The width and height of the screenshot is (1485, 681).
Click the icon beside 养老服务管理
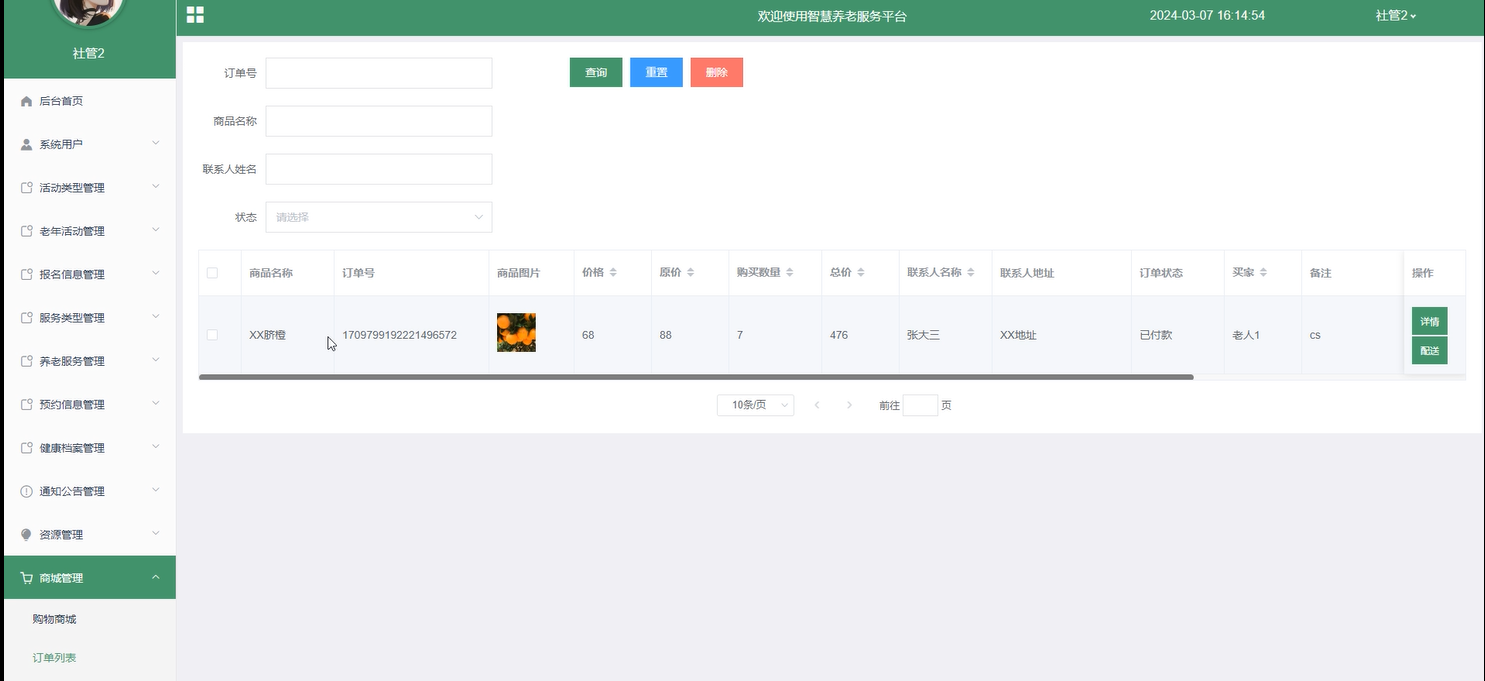[x=27, y=361]
